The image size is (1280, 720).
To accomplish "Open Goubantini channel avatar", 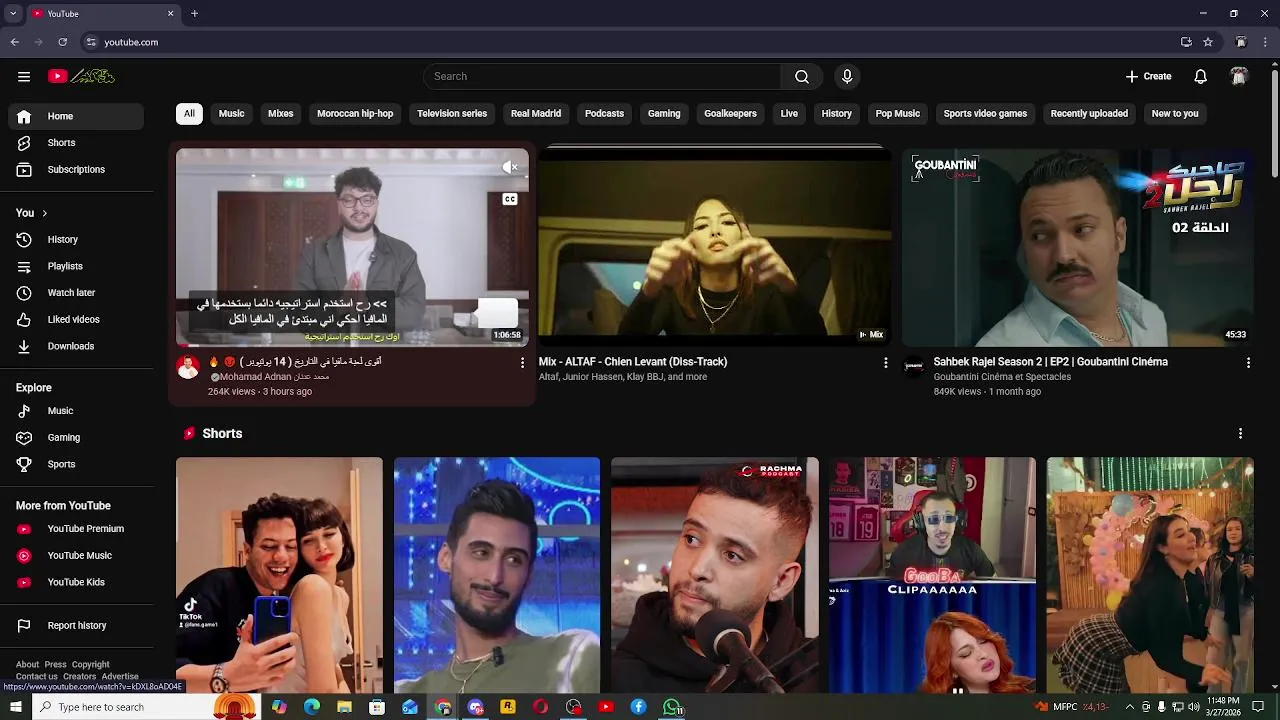I will (914, 367).
